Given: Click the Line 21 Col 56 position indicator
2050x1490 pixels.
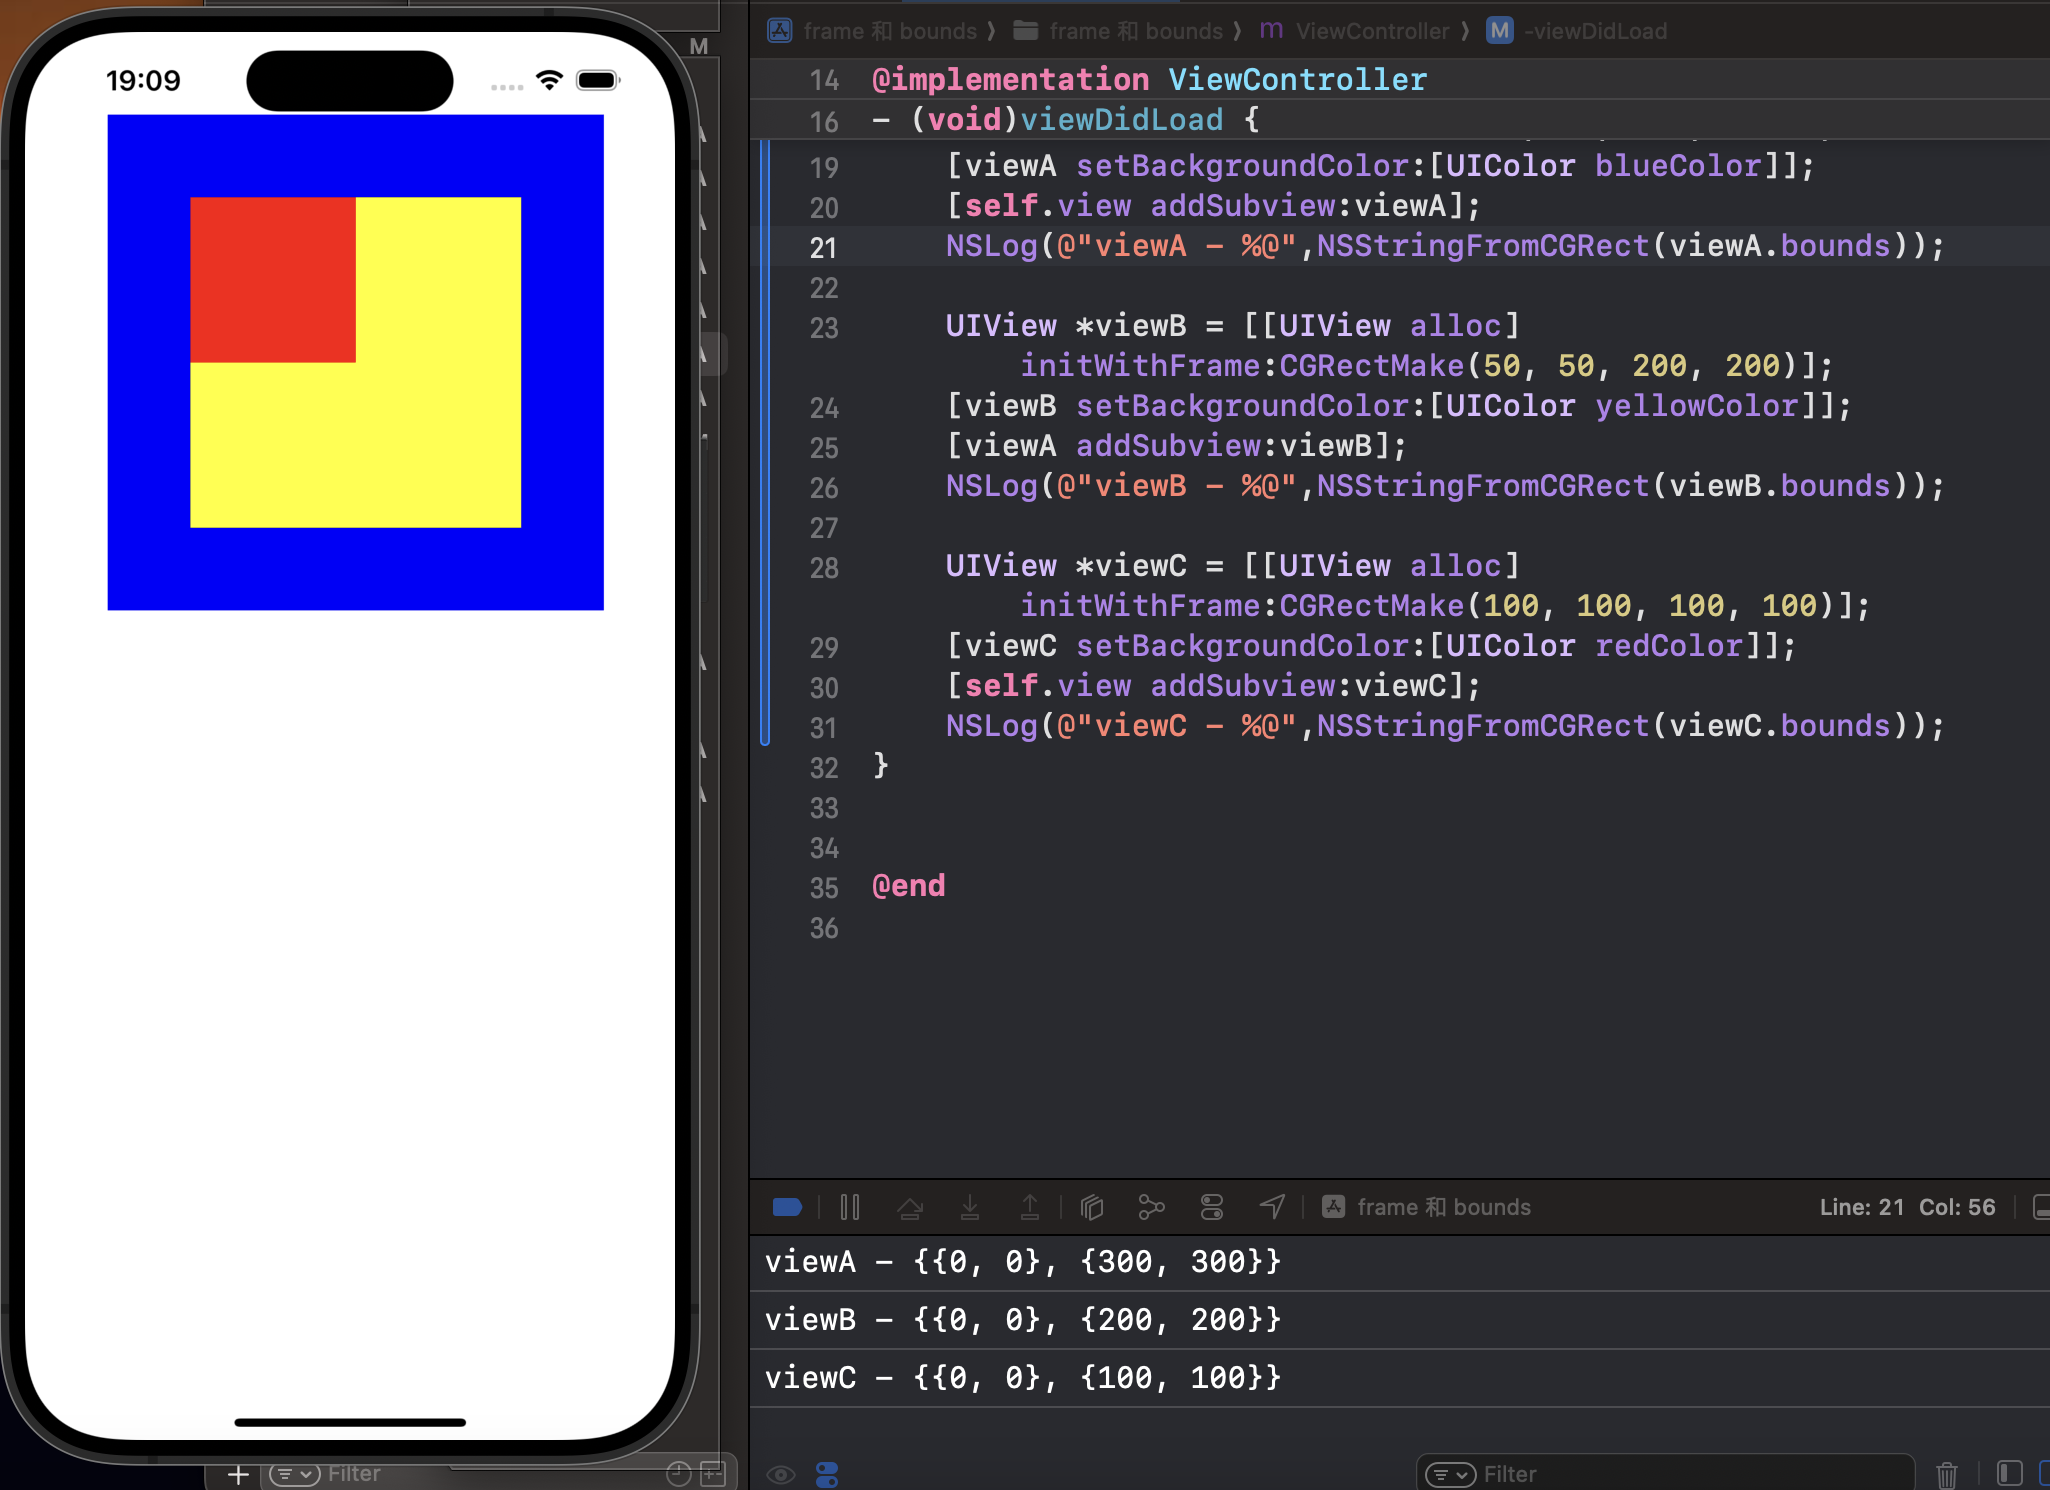Looking at the screenshot, I should [1907, 1207].
